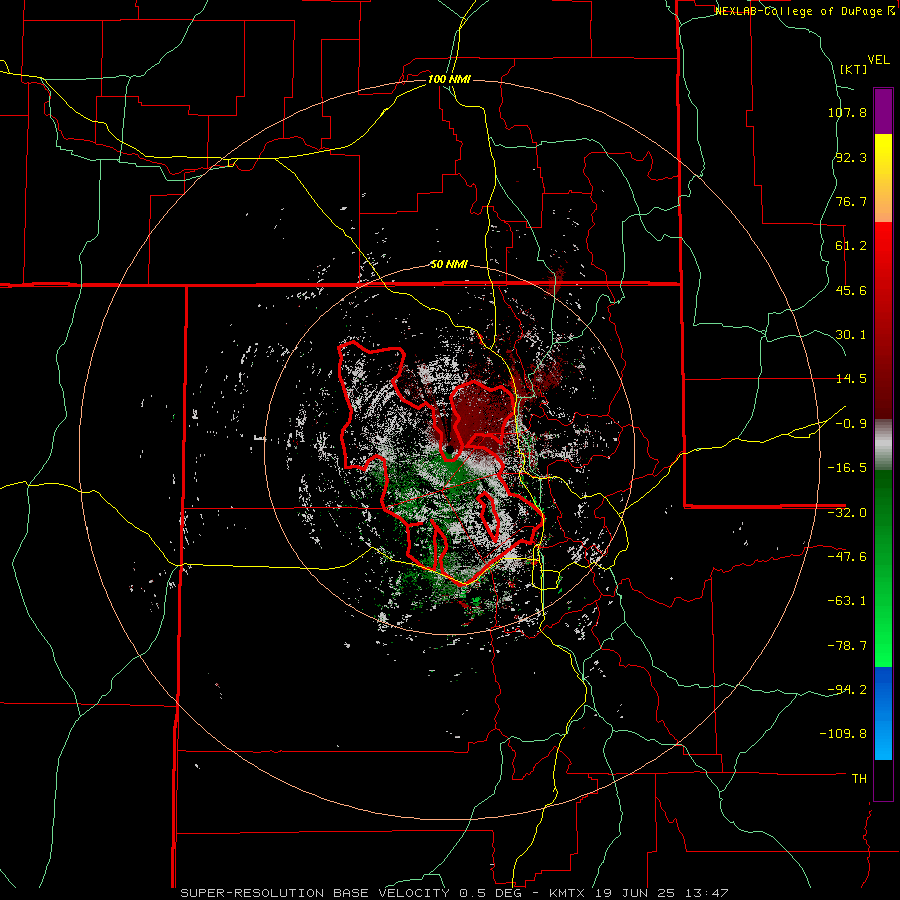900x900 pixels.
Task: Pick the purple segment of the color bar
Action: click(x=883, y=111)
